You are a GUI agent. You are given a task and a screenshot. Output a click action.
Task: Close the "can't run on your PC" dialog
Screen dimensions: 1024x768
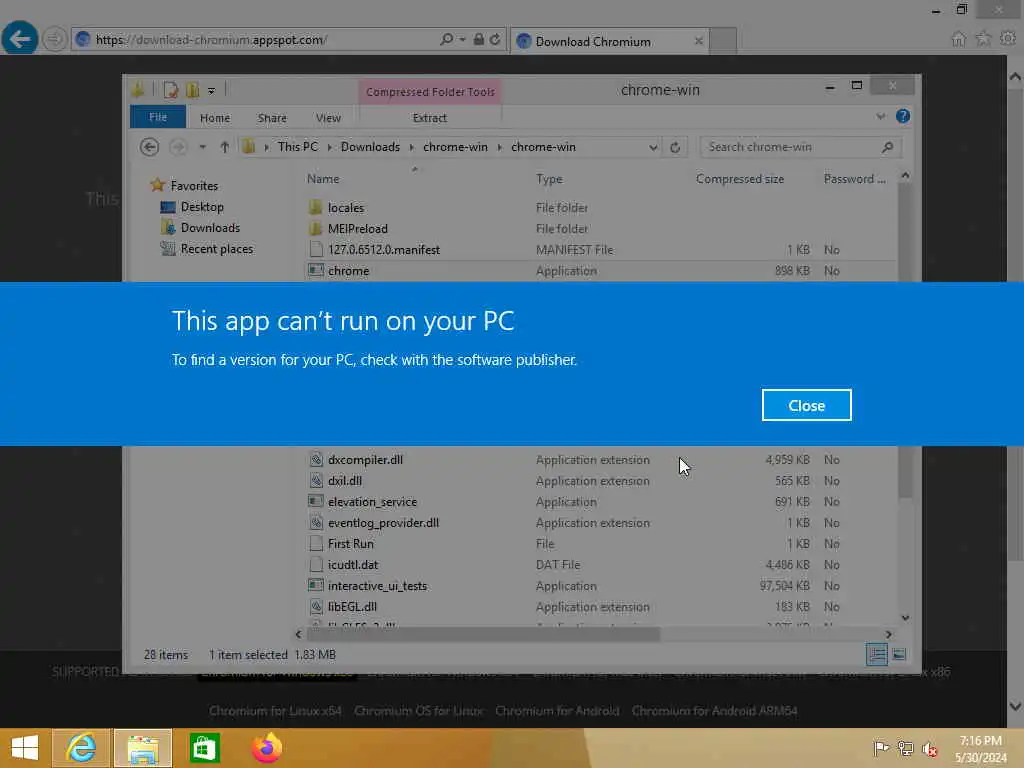[x=806, y=405]
